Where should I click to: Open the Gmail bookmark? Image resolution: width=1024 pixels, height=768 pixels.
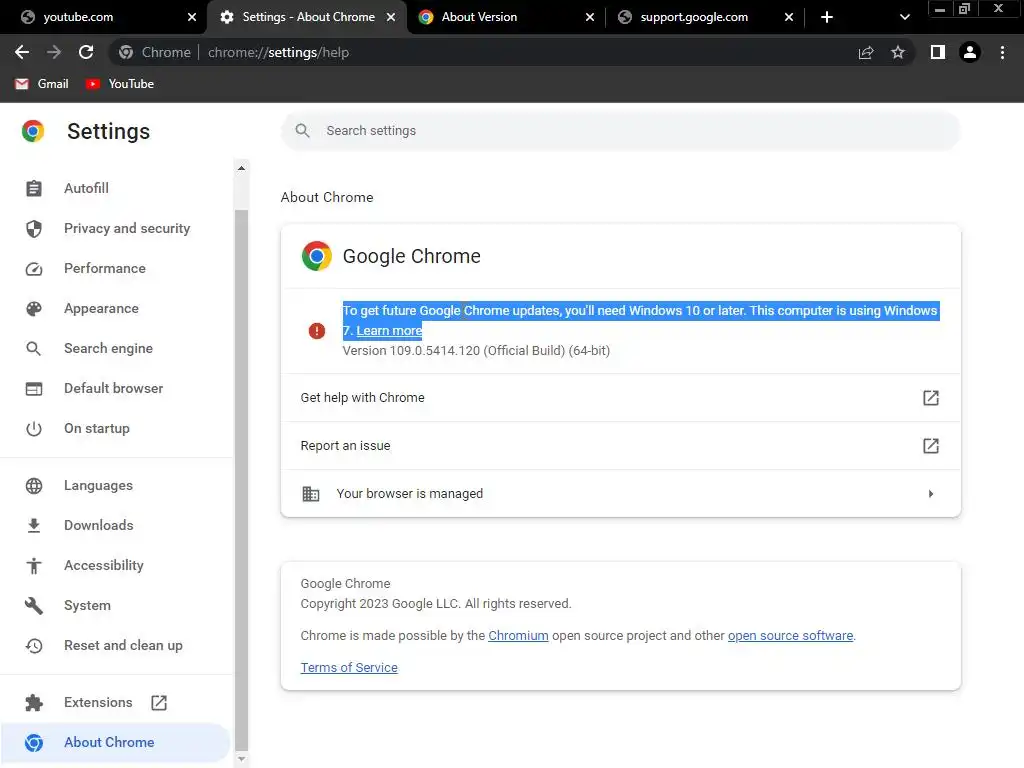(42, 84)
